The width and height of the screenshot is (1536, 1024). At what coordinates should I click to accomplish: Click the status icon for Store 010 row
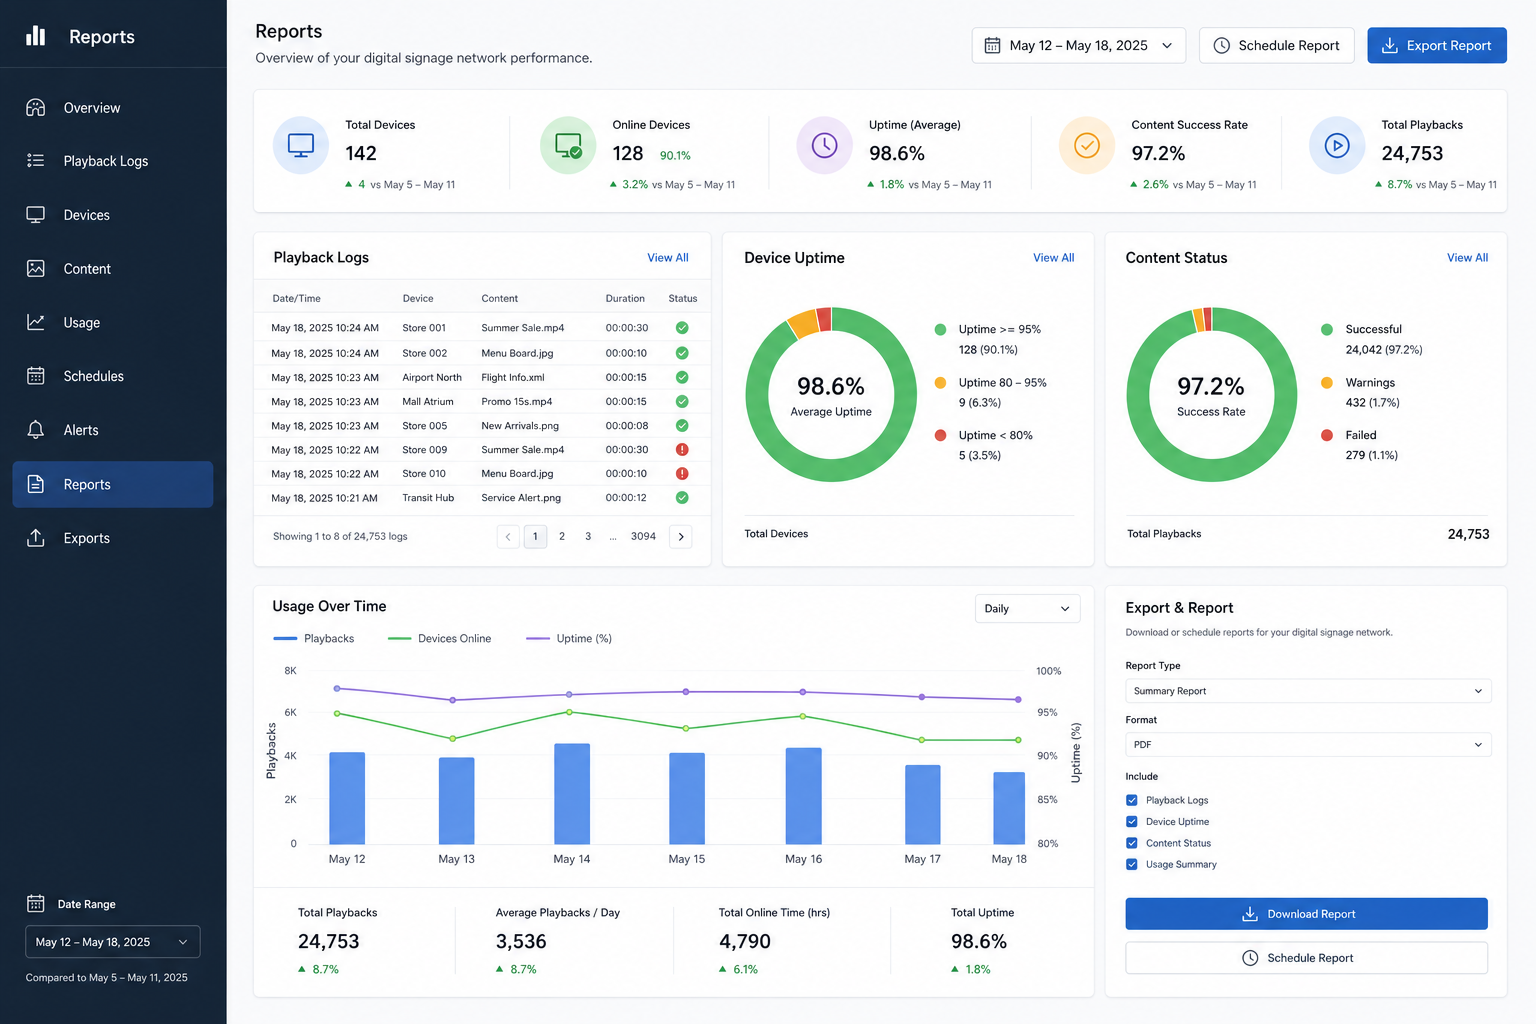pyautogui.click(x=682, y=473)
